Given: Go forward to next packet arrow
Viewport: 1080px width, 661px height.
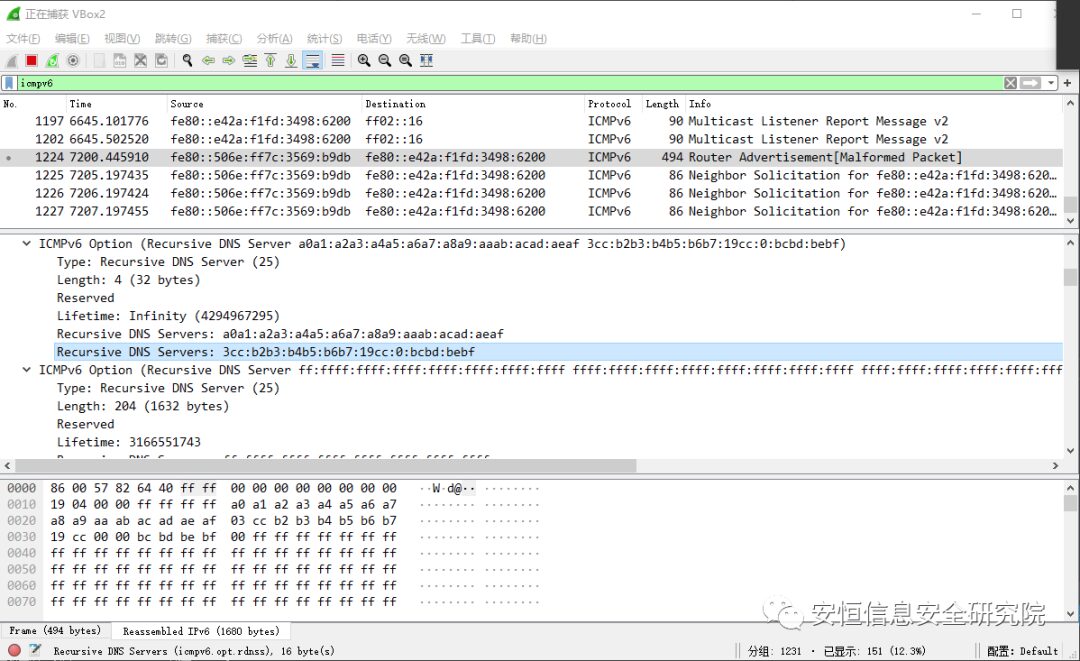Looking at the screenshot, I should click(229, 61).
